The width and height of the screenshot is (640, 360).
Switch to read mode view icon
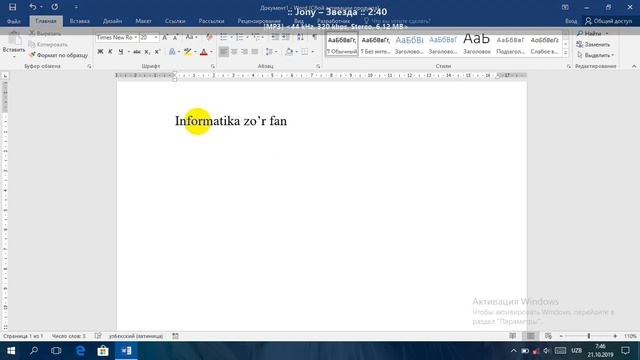513,336
